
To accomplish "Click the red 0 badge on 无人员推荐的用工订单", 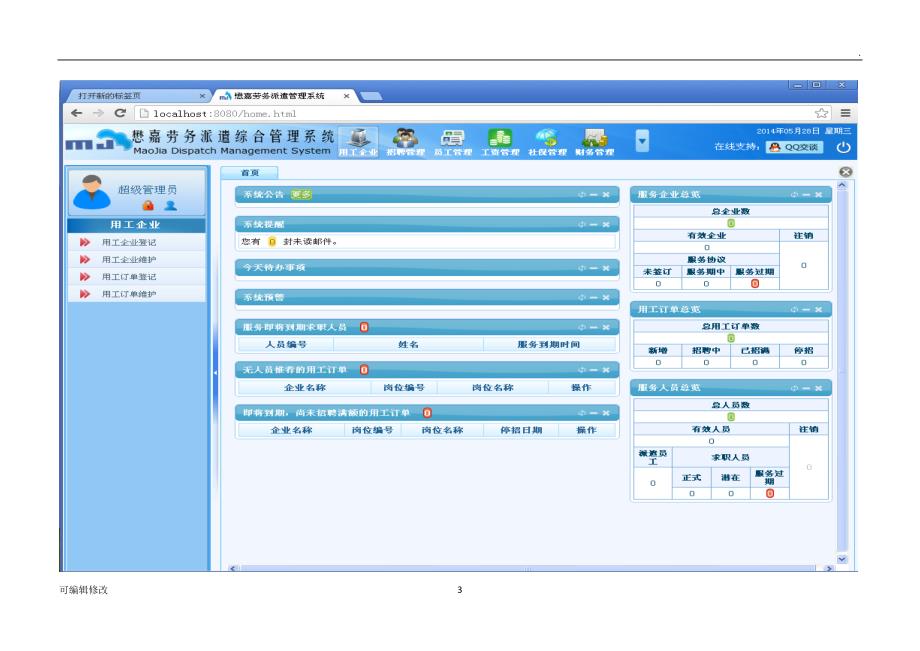I will pyautogui.click(x=364, y=370).
